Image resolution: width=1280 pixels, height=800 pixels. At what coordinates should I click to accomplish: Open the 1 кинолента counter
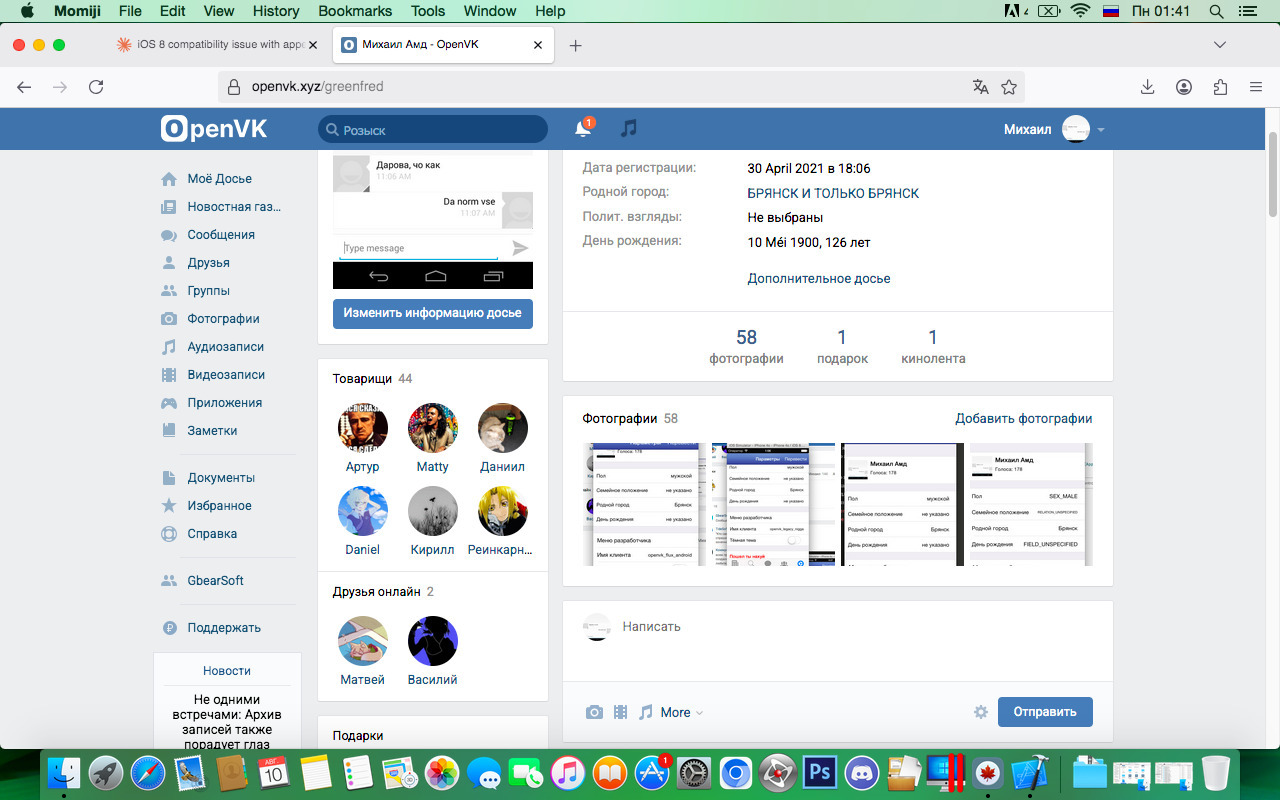(933, 347)
